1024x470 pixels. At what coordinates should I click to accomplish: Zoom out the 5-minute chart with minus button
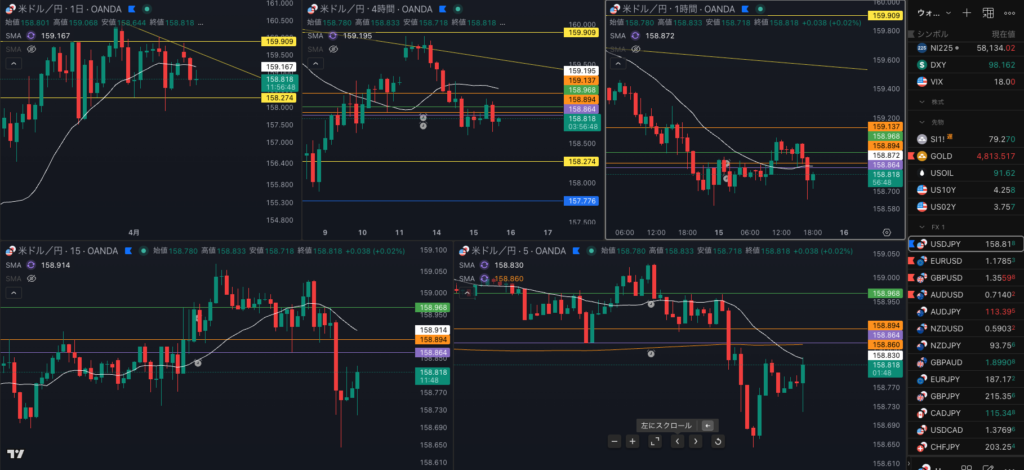[615, 441]
